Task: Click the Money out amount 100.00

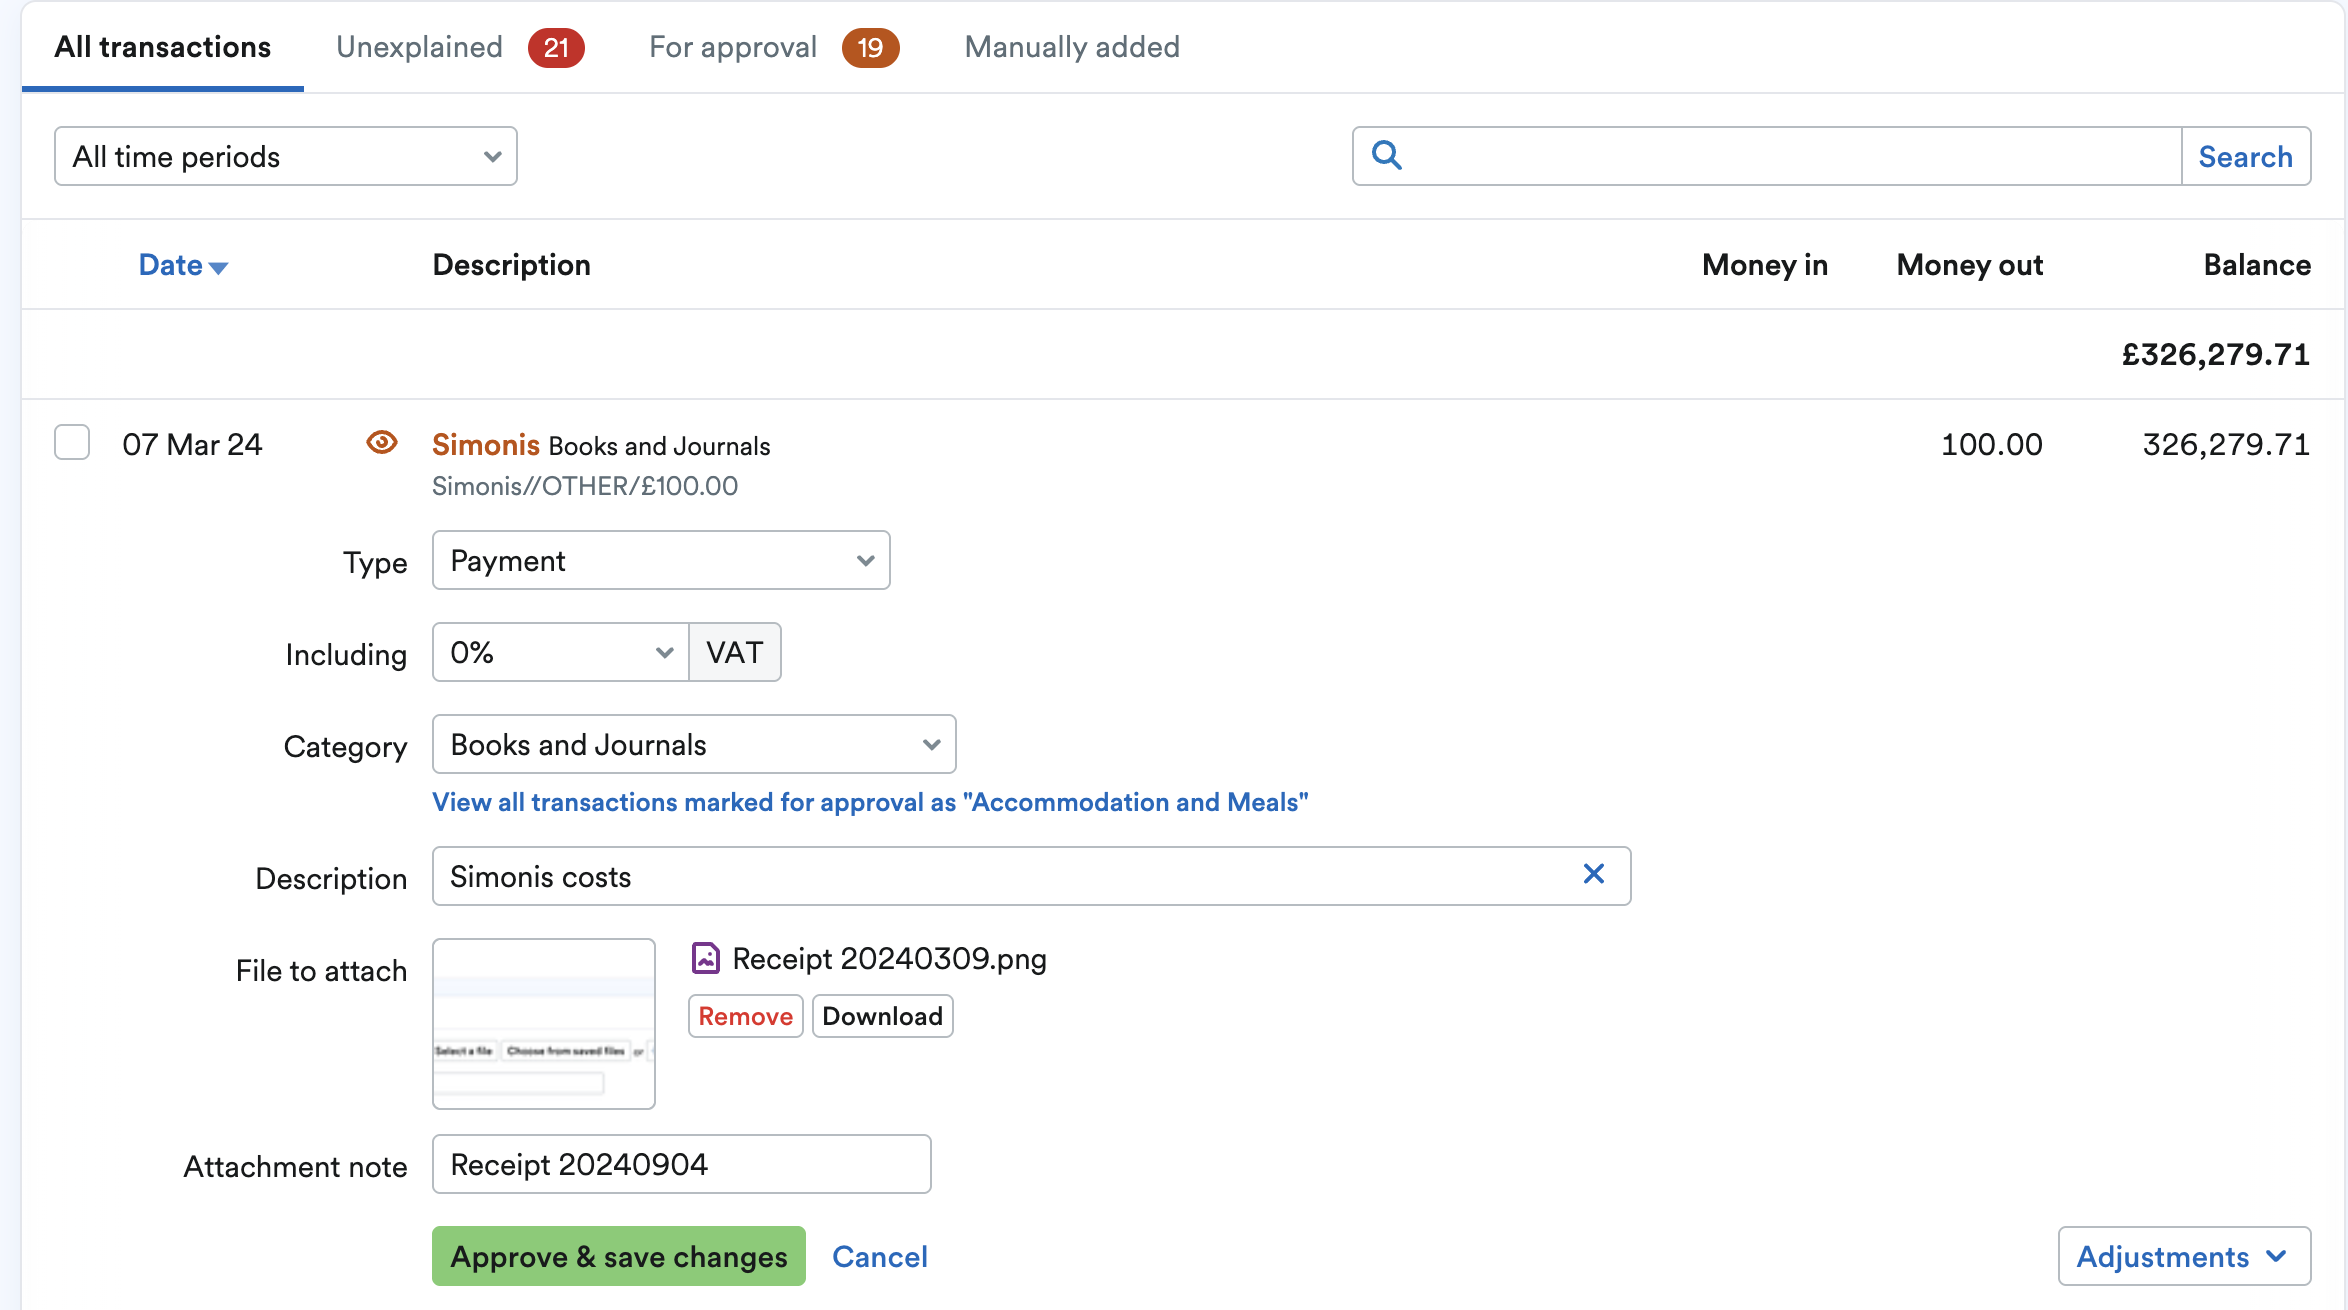Action: point(1992,444)
